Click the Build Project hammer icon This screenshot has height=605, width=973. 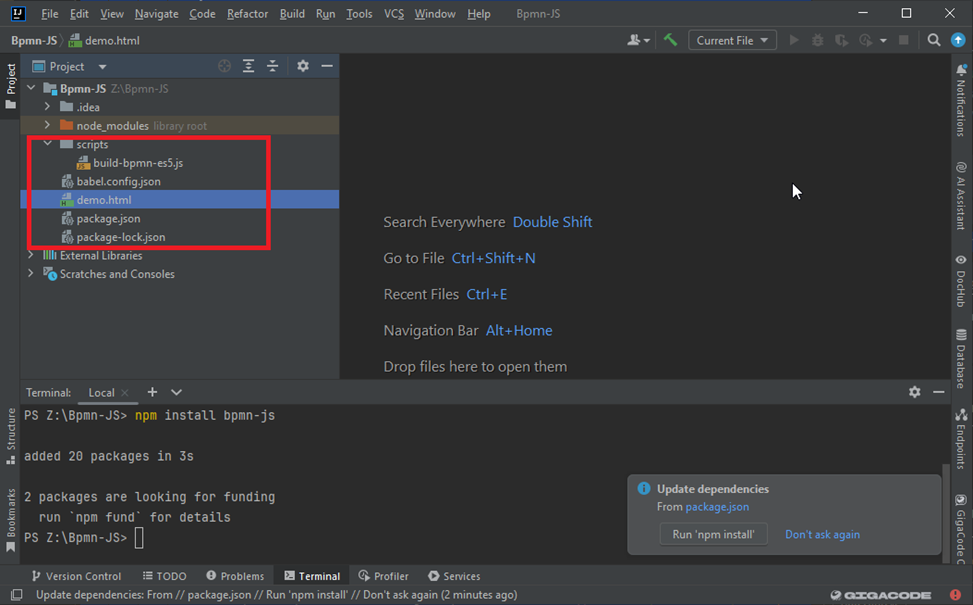tap(670, 40)
